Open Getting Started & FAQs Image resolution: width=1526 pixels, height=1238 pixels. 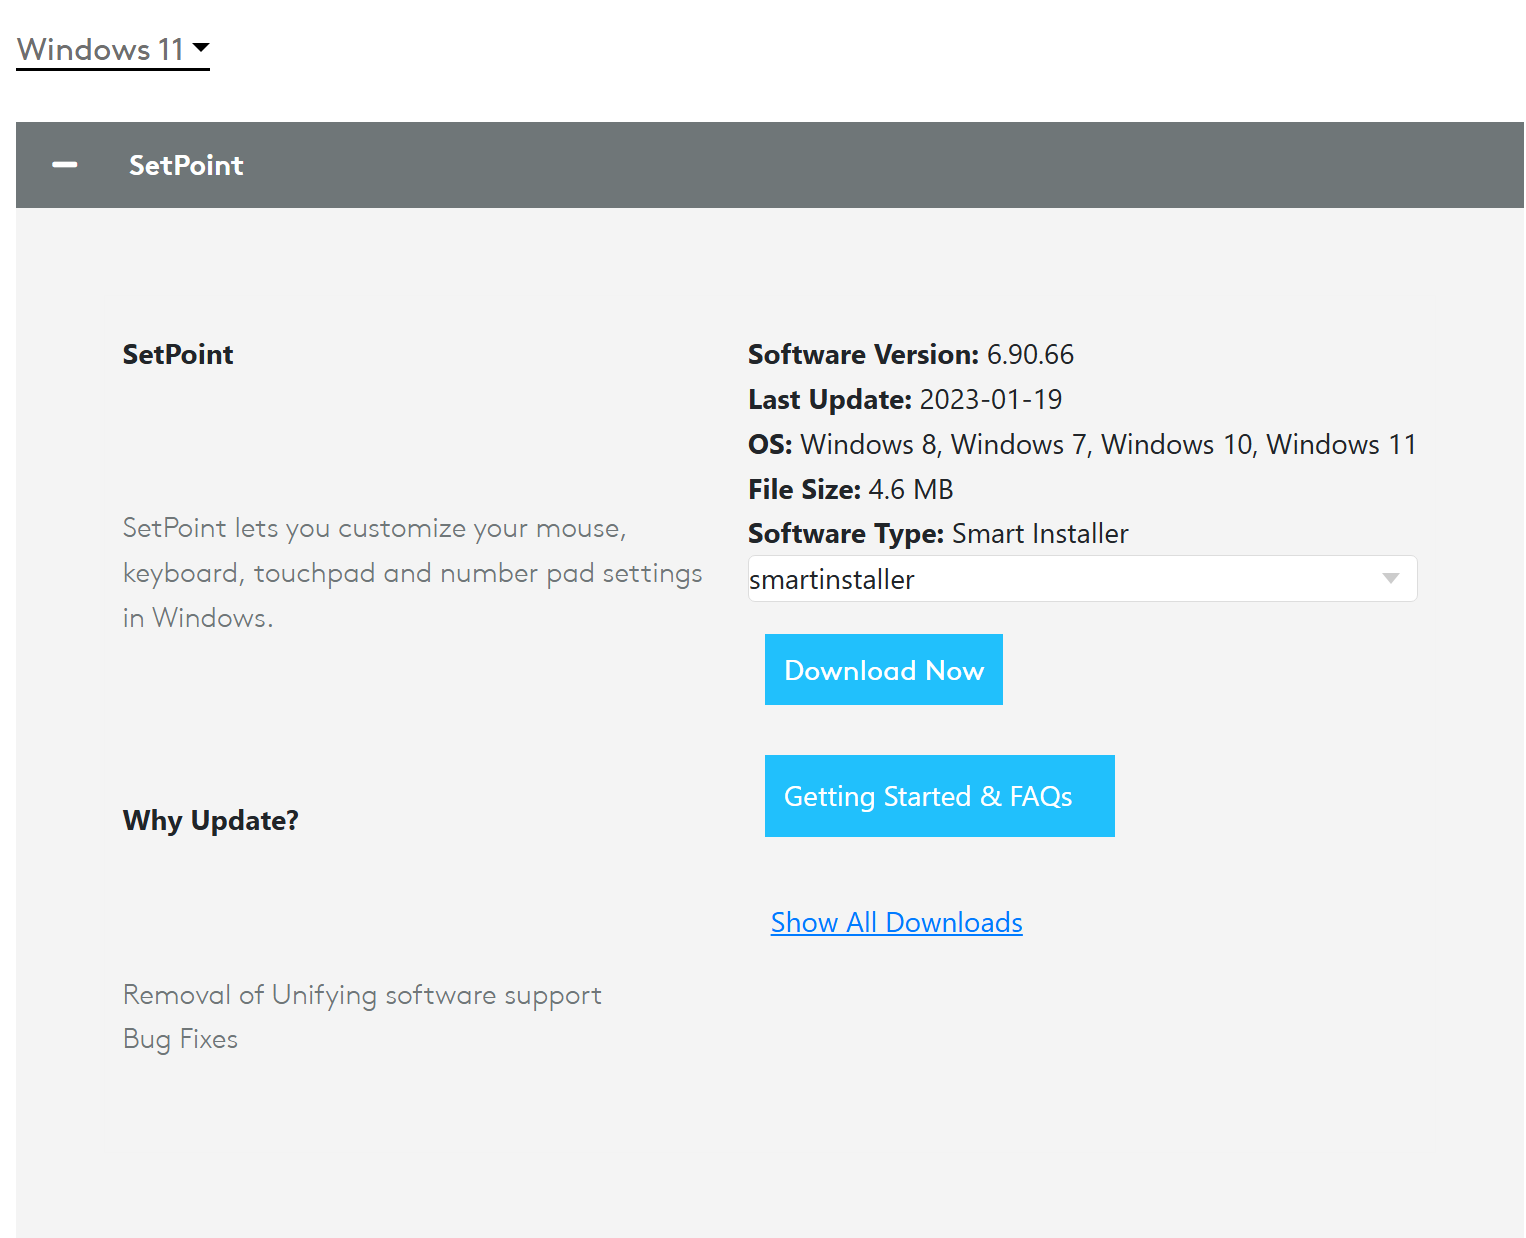(940, 796)
